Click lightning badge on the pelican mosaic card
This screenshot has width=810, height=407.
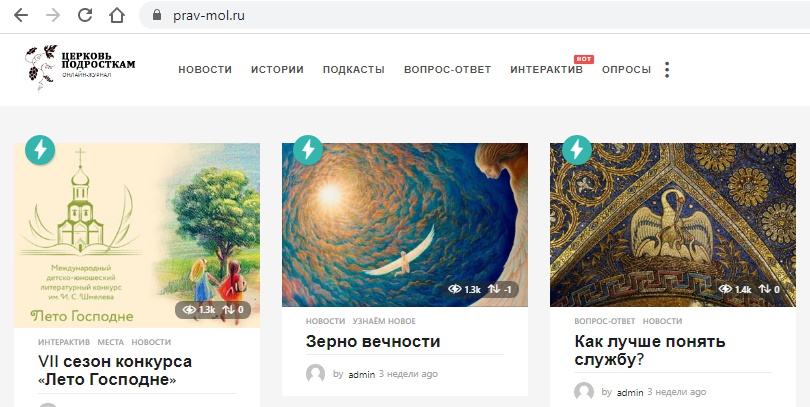pos(577,150)
